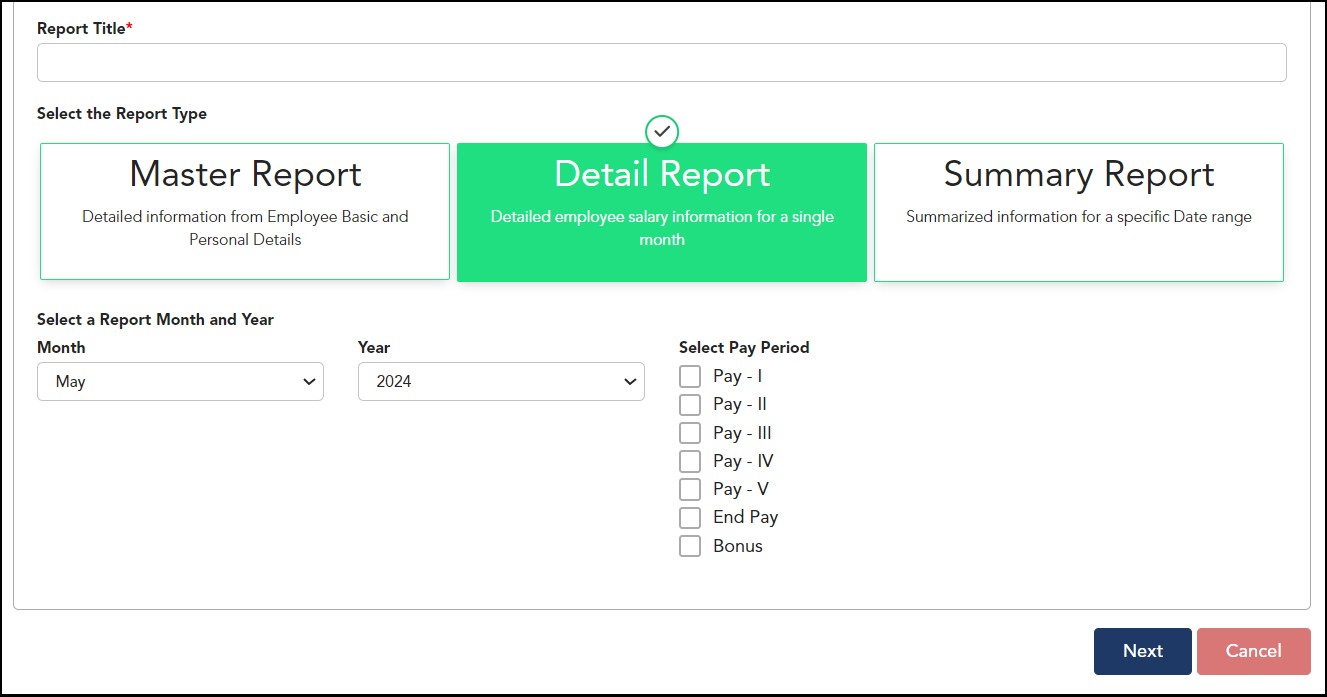Click the Master Report description text
The image size is (1327, 697).
point(245,228)
